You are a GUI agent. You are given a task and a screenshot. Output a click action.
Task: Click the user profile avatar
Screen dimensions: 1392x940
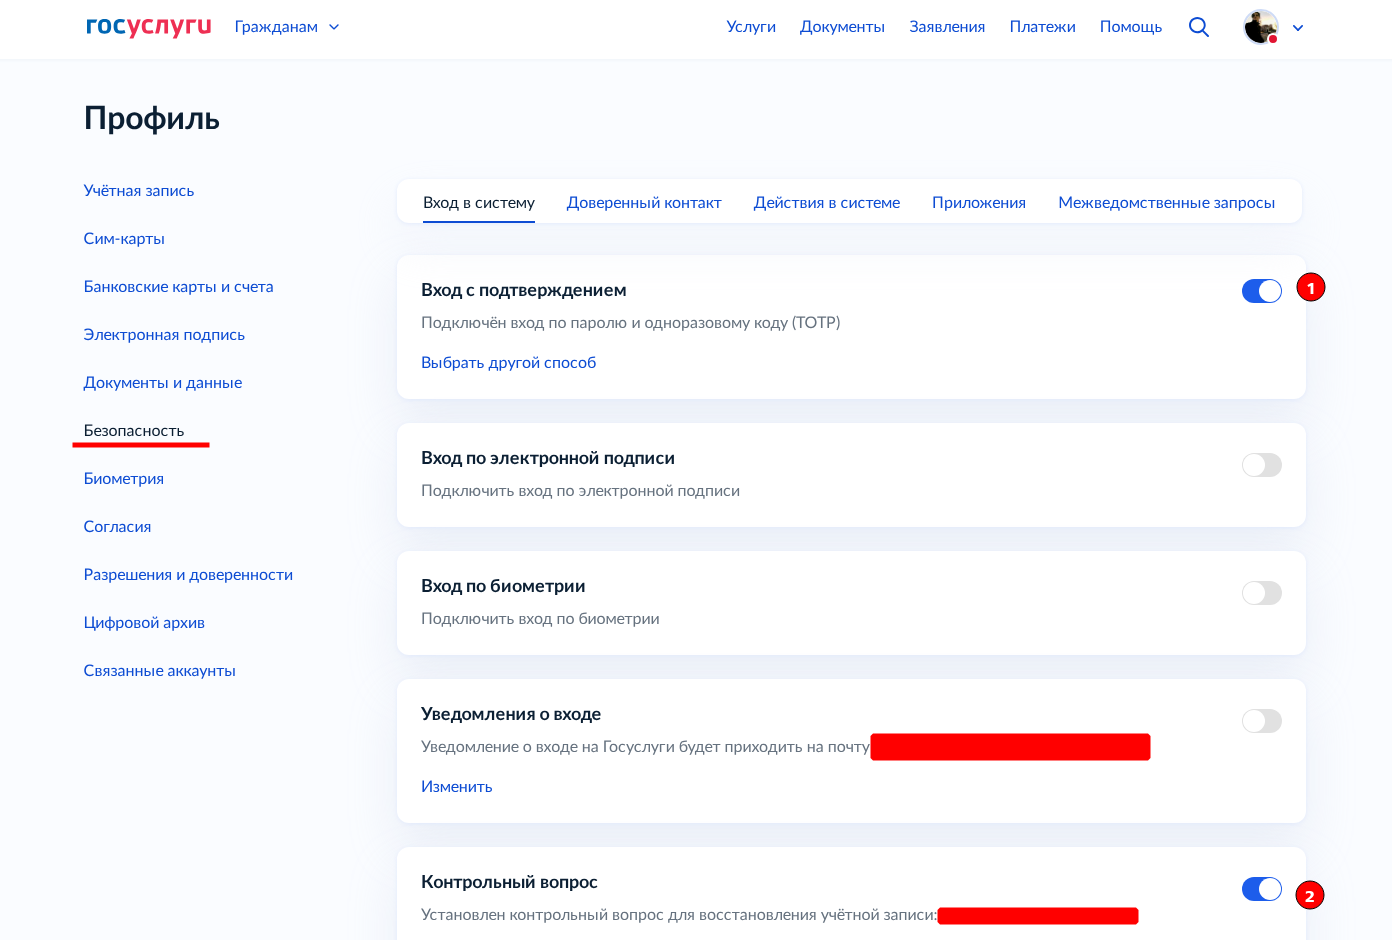click(1261, 27)
